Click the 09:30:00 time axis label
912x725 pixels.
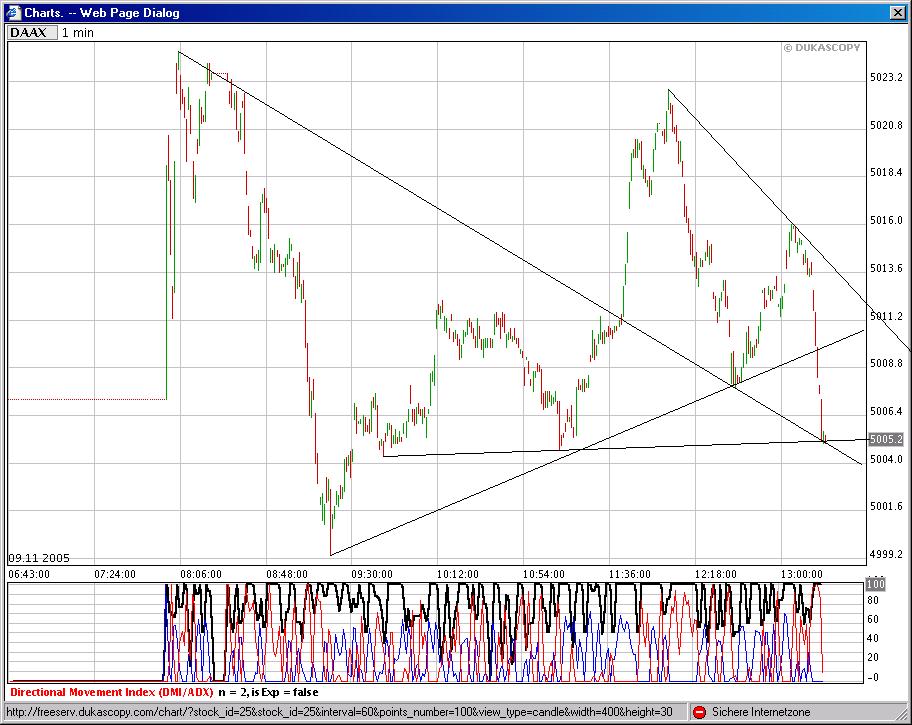tap(372, 574)
